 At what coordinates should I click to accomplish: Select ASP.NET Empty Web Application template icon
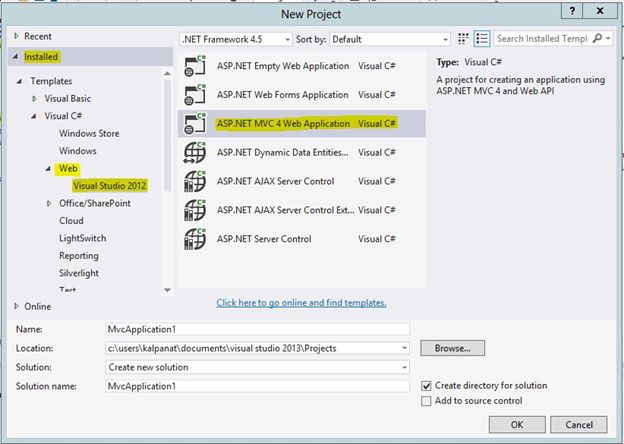tap(195, 66)
